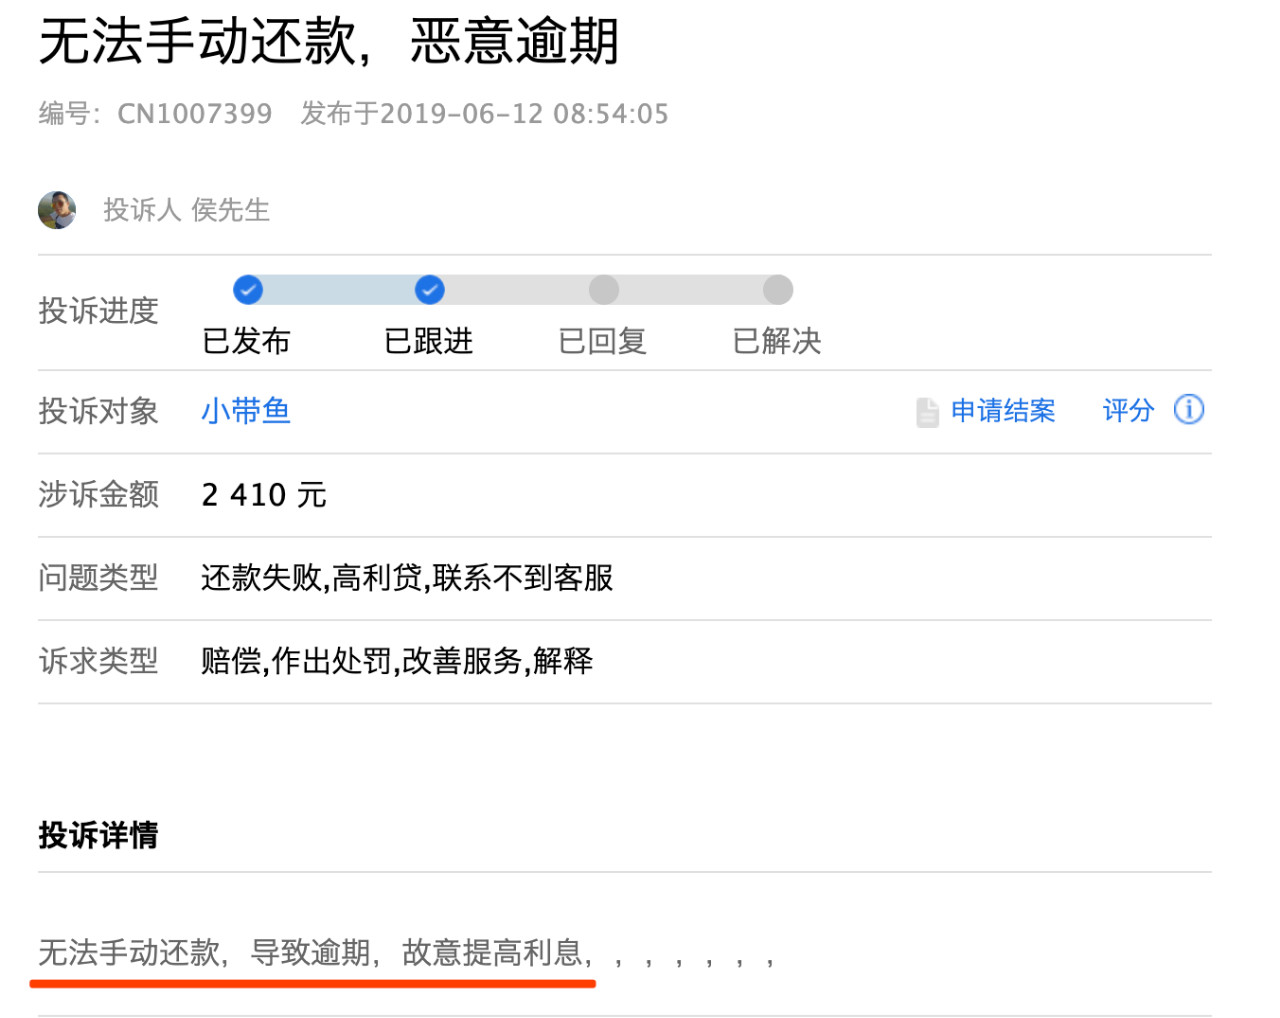Click the complainant name 侯先生
Screen dimensions: 1280x1018
pyautogui.click(x=231, y=210)
